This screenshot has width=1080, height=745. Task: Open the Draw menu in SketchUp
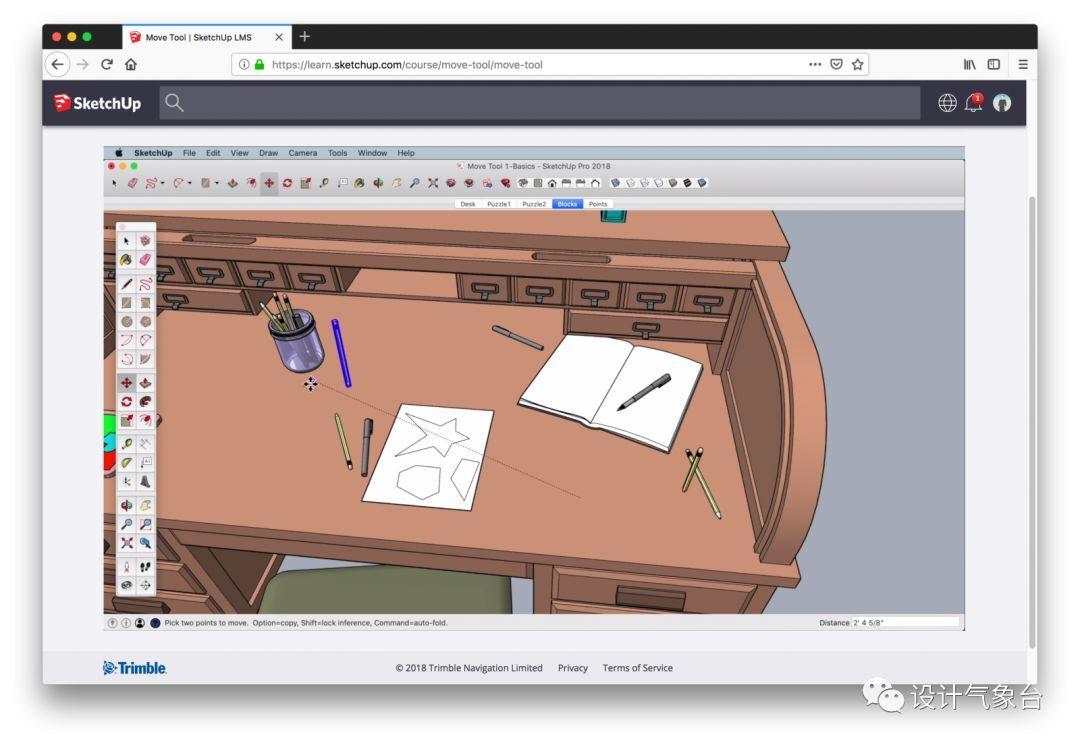pos(269,153)
